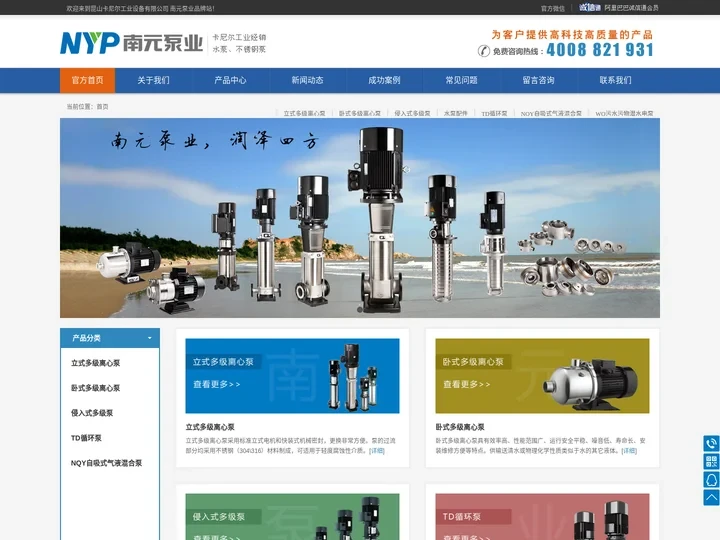720x540 pixels.
Task: Click [详细] link in 立式多级离心泵 description
Action: pyautogui.click(x=377, y=451)
